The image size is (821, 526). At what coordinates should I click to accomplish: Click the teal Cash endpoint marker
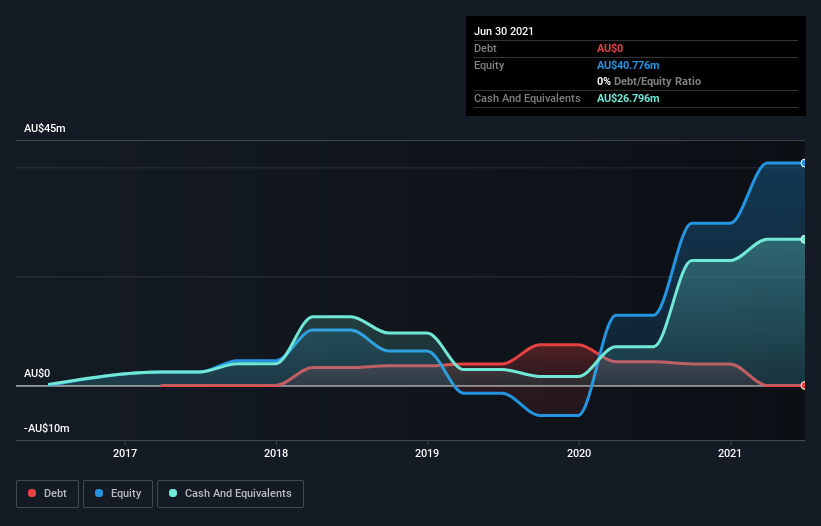click(x=803, y=239)
